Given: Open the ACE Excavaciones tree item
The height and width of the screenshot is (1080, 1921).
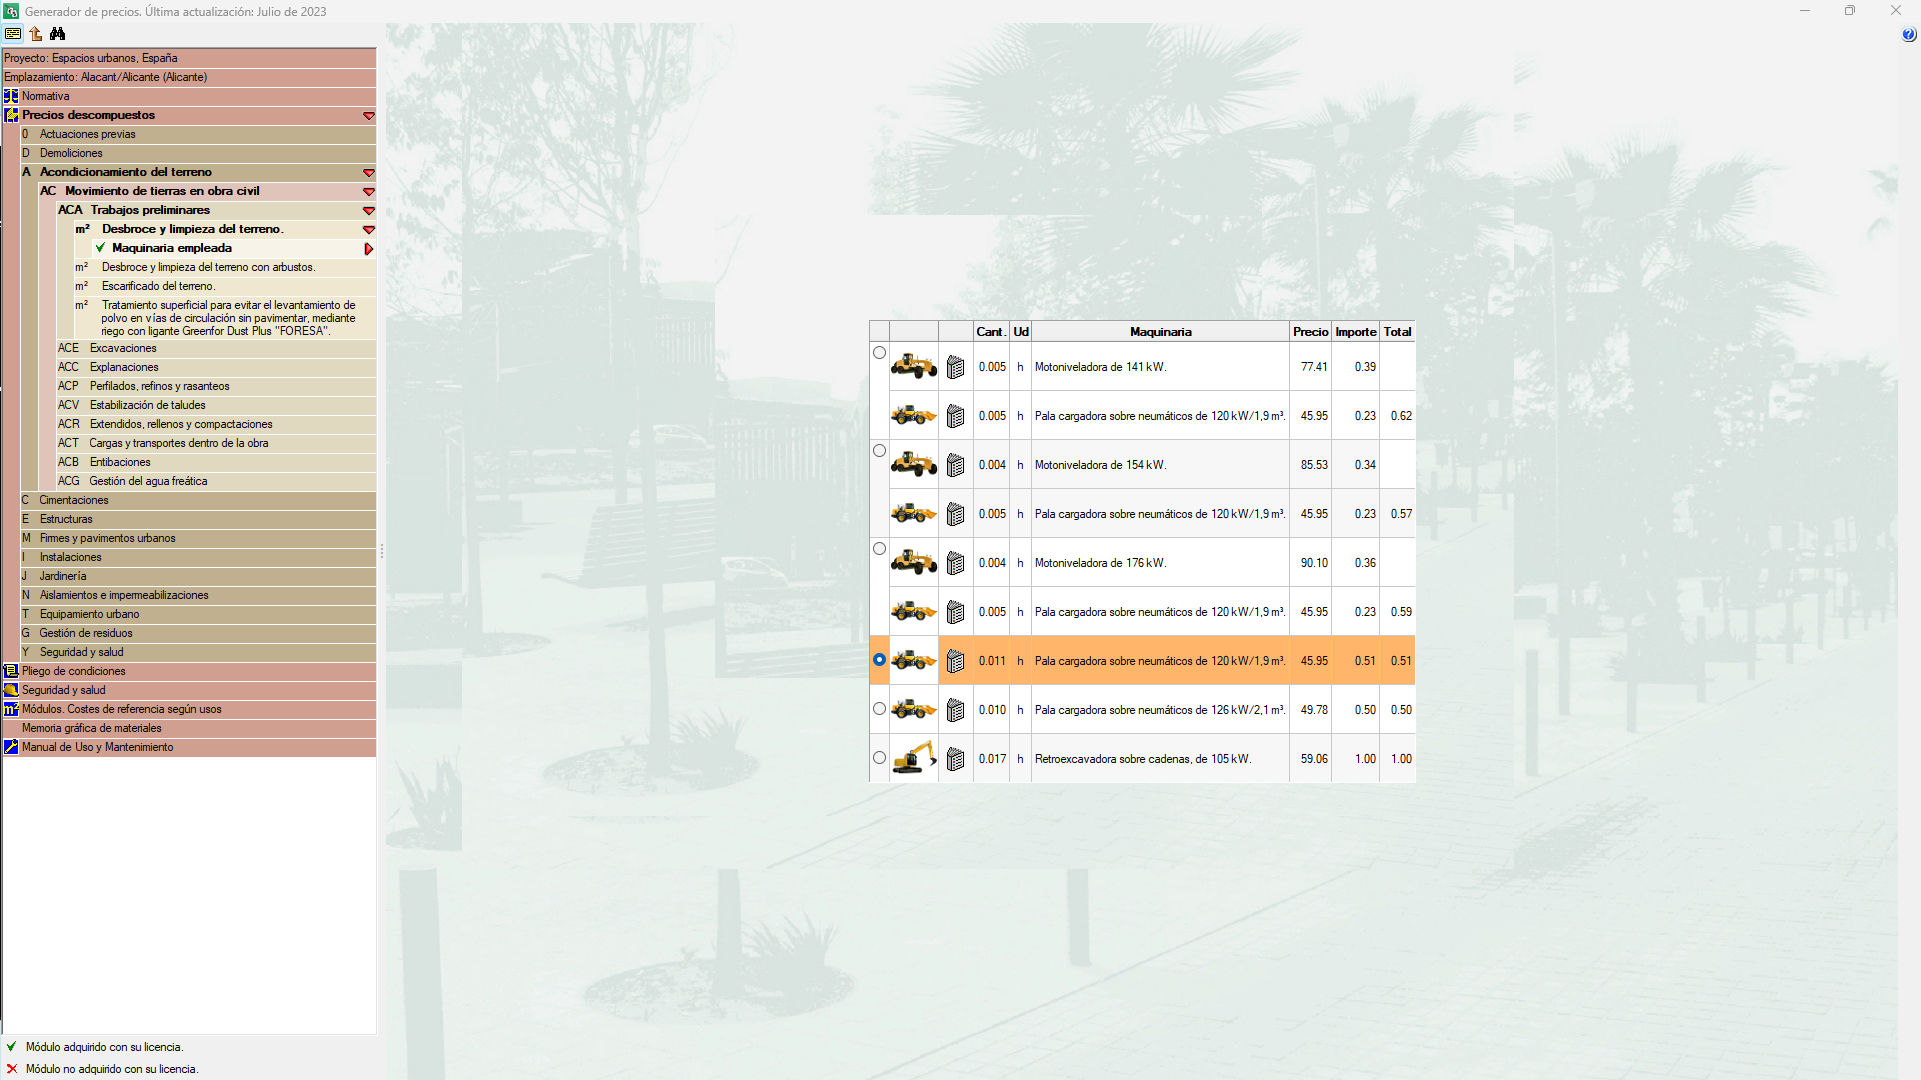Looking at the screenshot, I should tap(123, 348).
